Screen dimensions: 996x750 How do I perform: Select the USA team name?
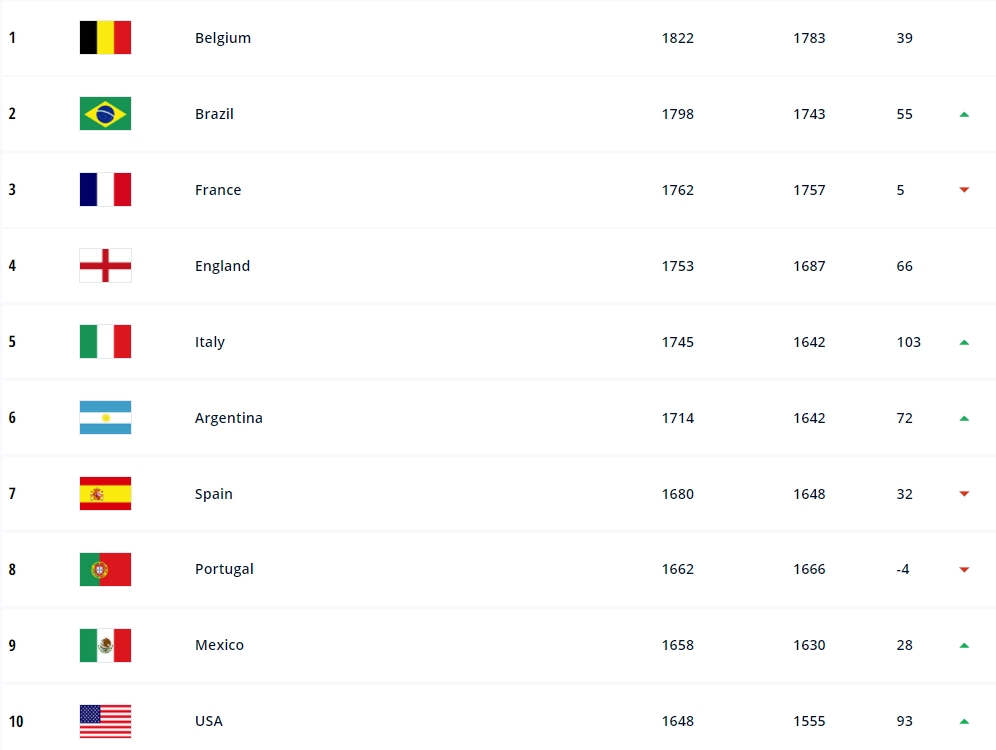point(209,721)
